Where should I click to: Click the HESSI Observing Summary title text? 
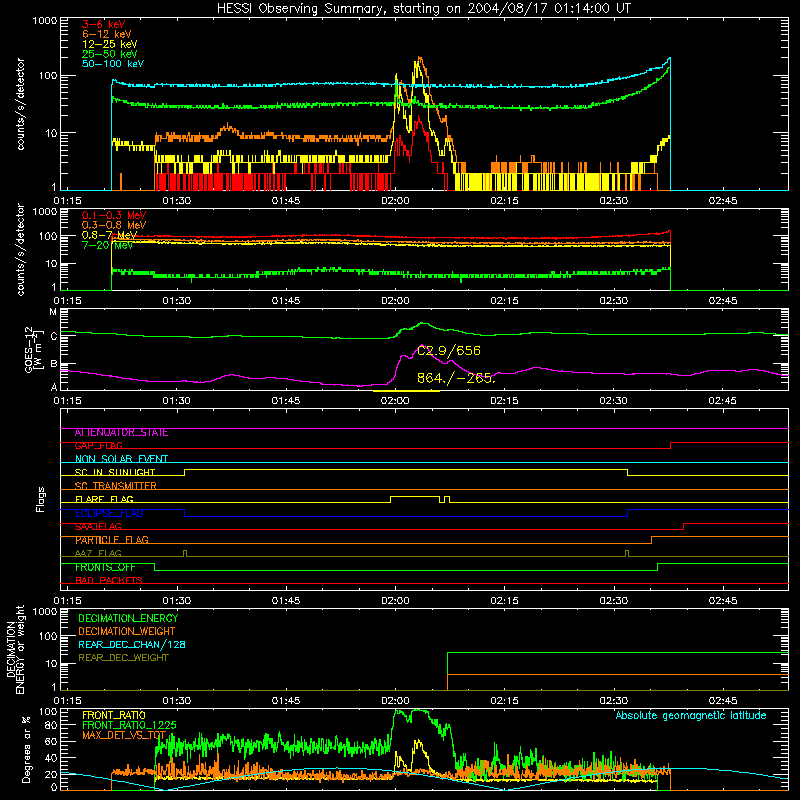point(423,9)
